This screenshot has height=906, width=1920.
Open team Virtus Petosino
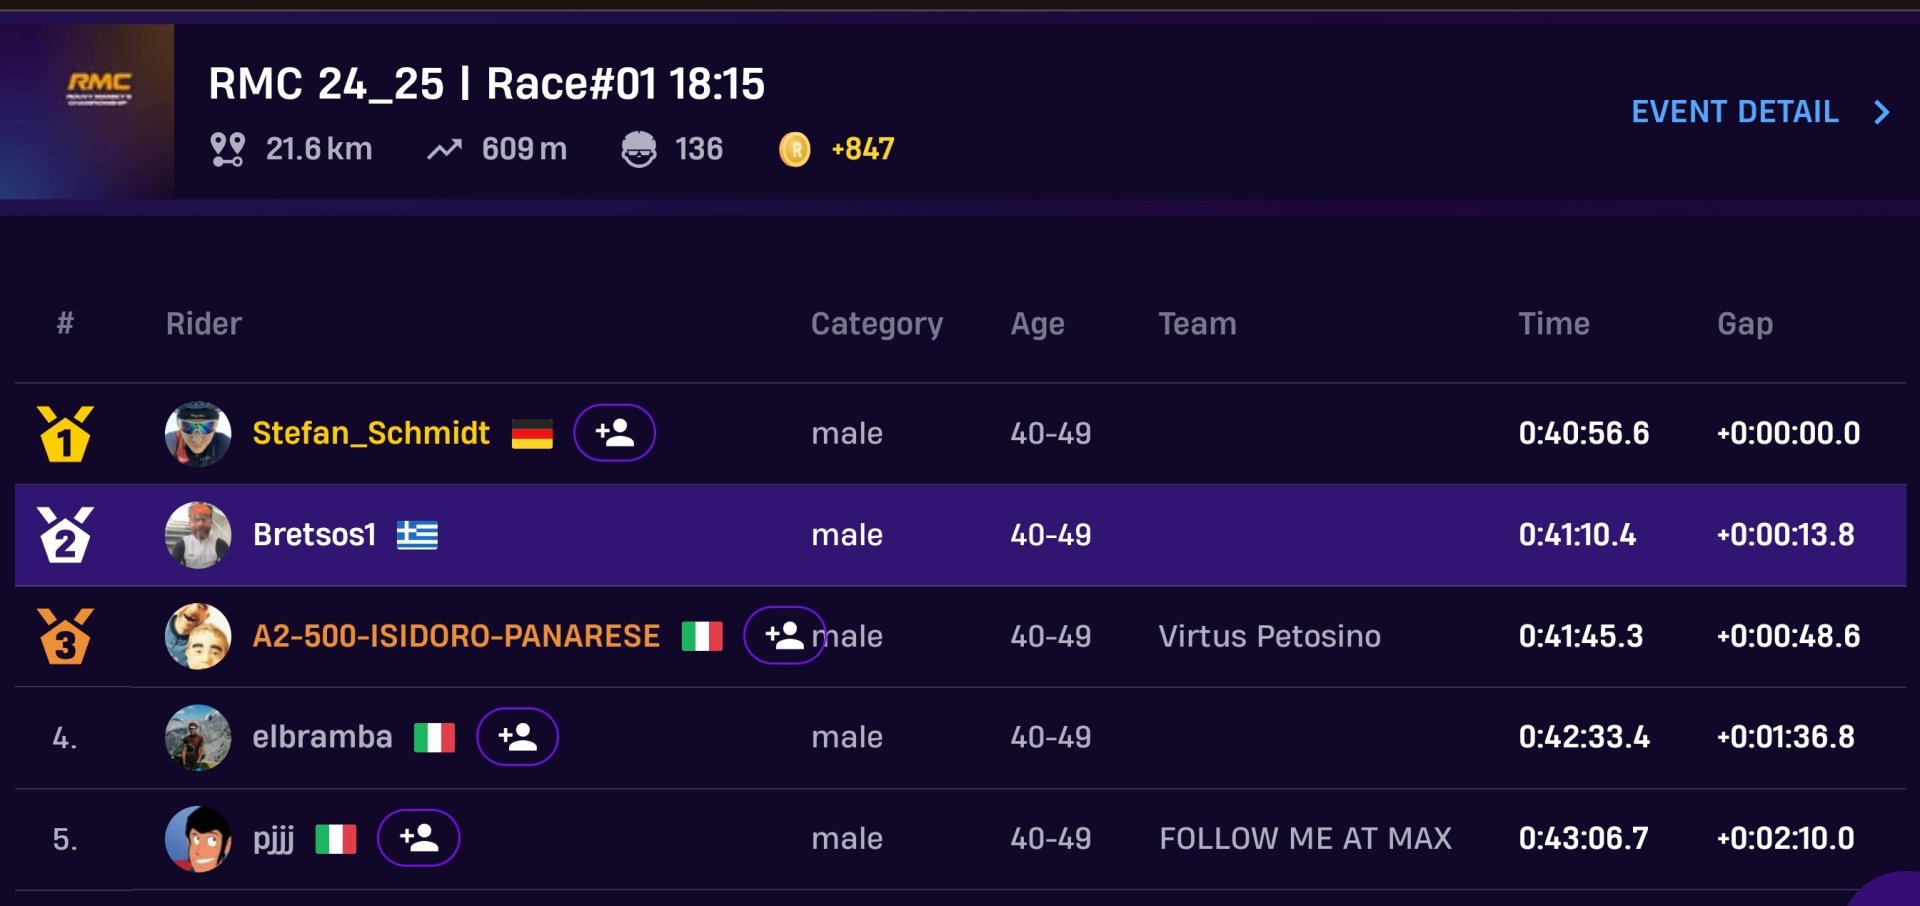pos(1269,636)
